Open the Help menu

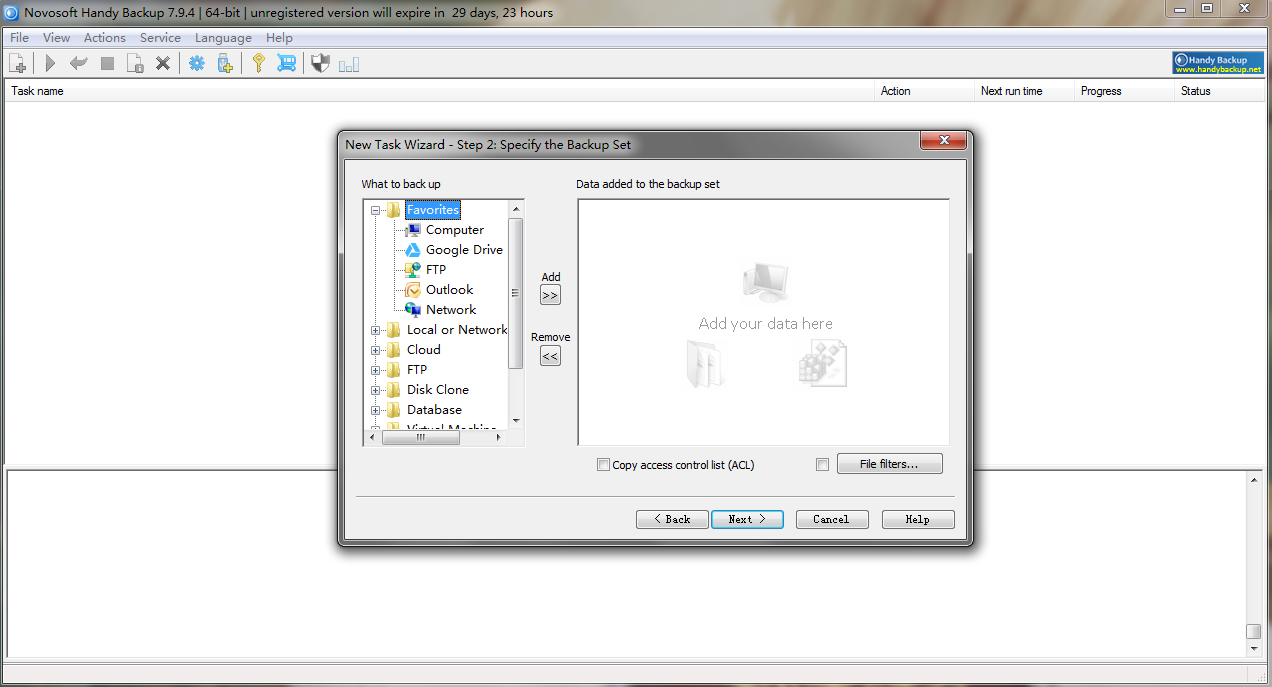(x=279, y=38)
